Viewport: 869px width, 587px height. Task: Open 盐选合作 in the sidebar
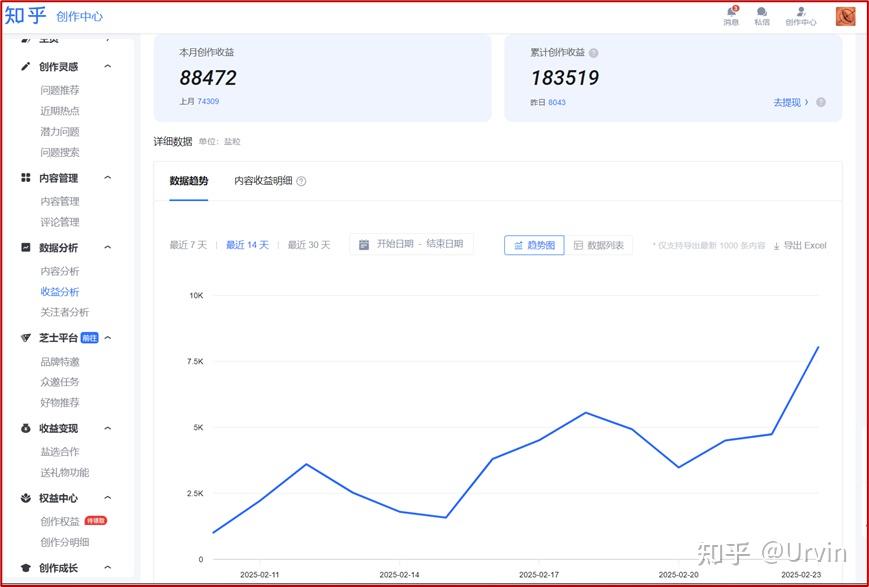pos(60,452)
